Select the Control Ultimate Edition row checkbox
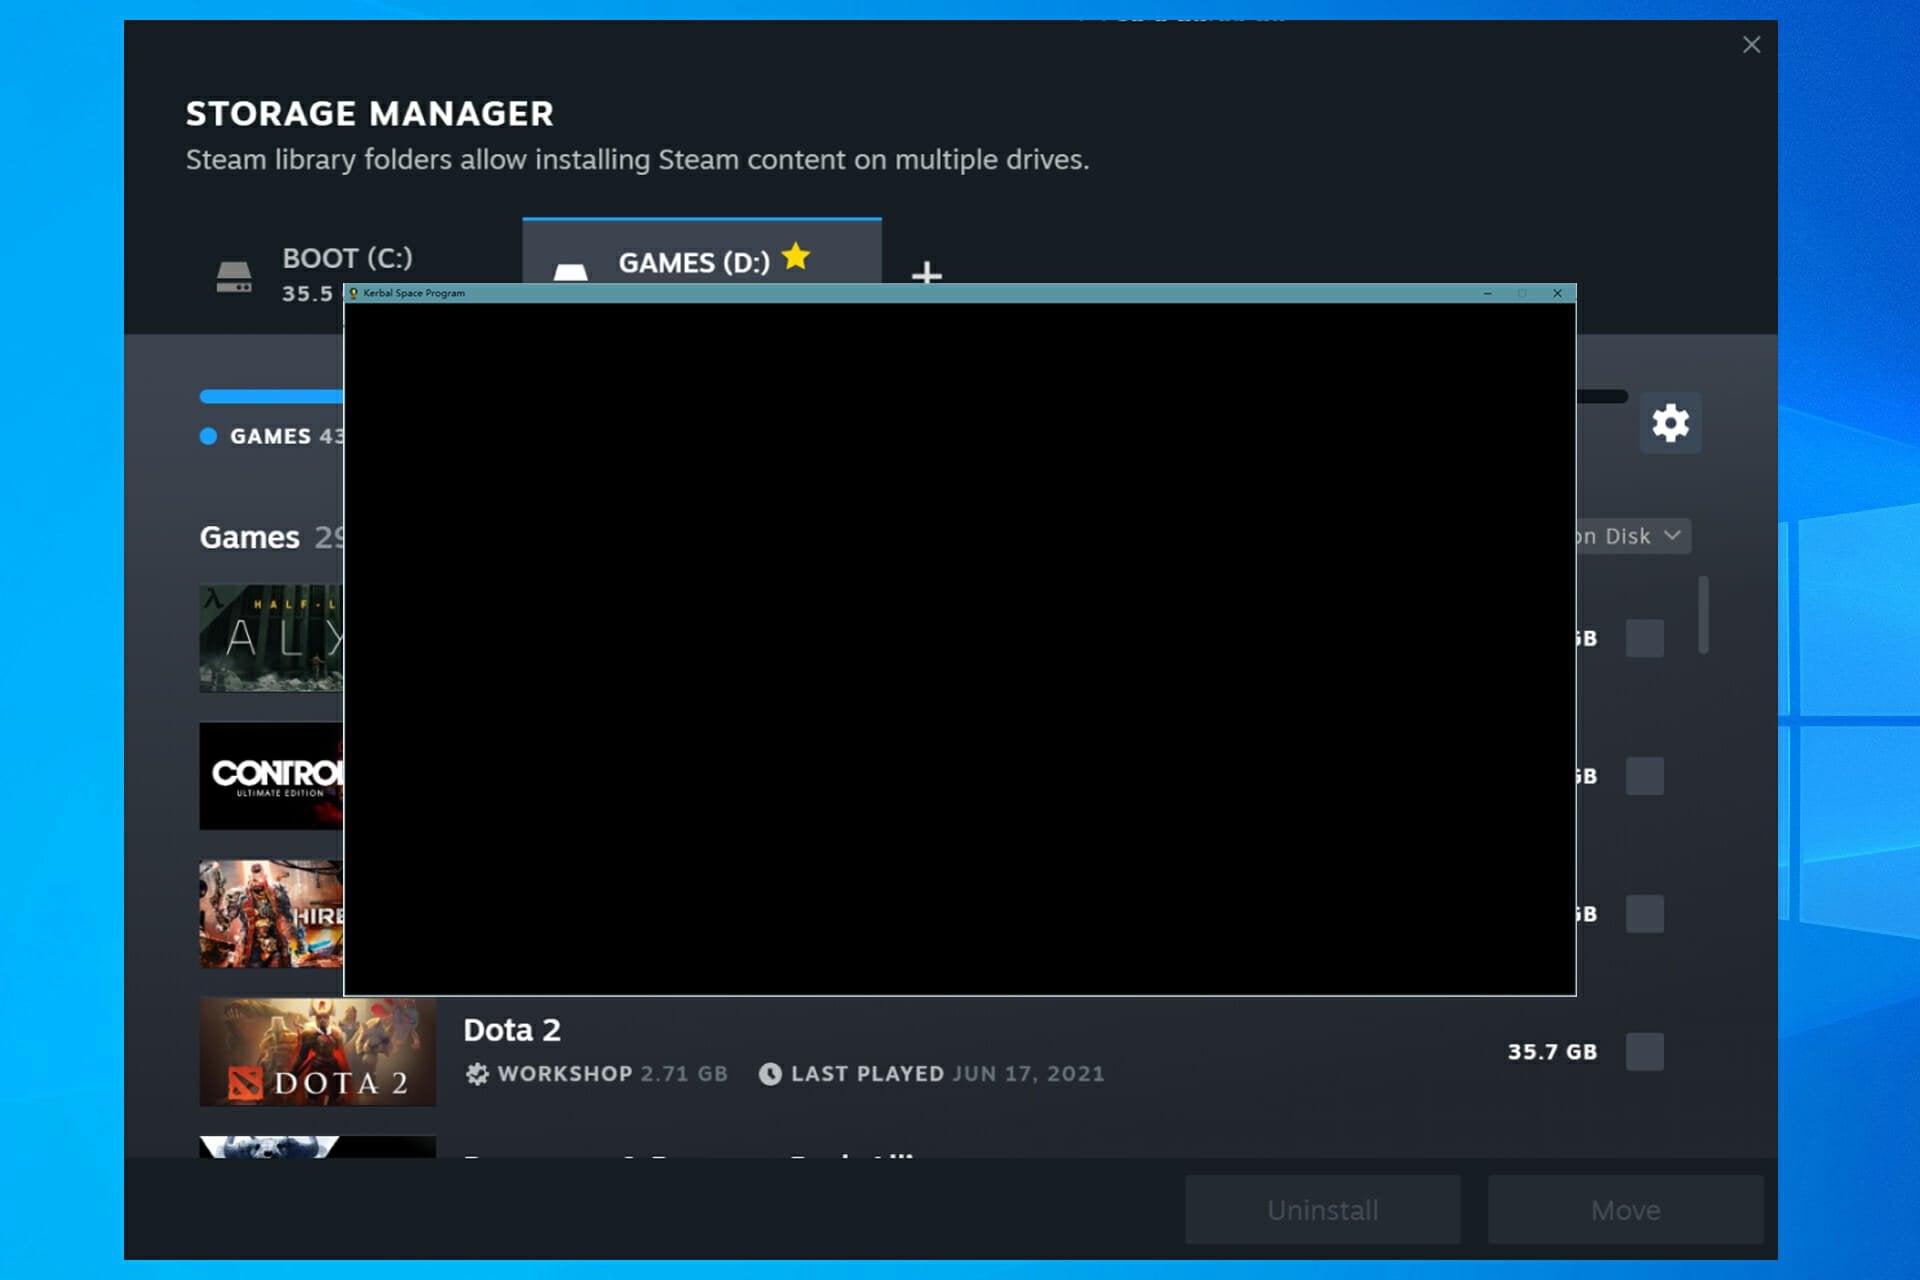Viewport: 1920px width, 1280px height. [x=1644, y=776]
